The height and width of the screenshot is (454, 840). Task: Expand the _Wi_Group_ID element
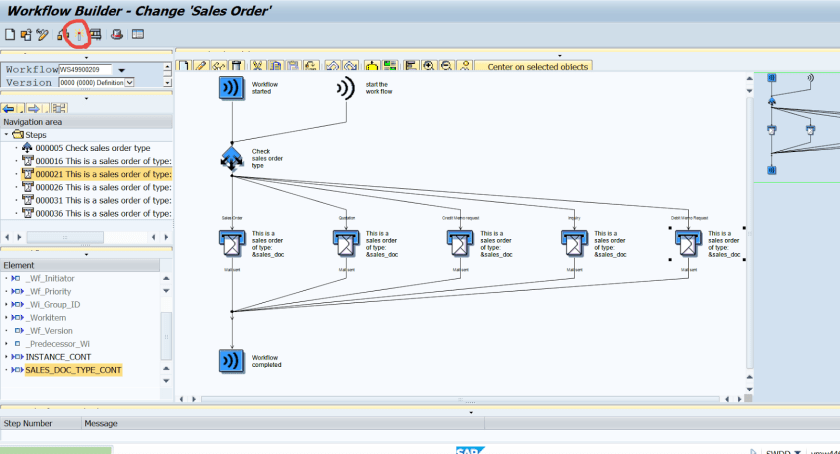coord(6,304)
